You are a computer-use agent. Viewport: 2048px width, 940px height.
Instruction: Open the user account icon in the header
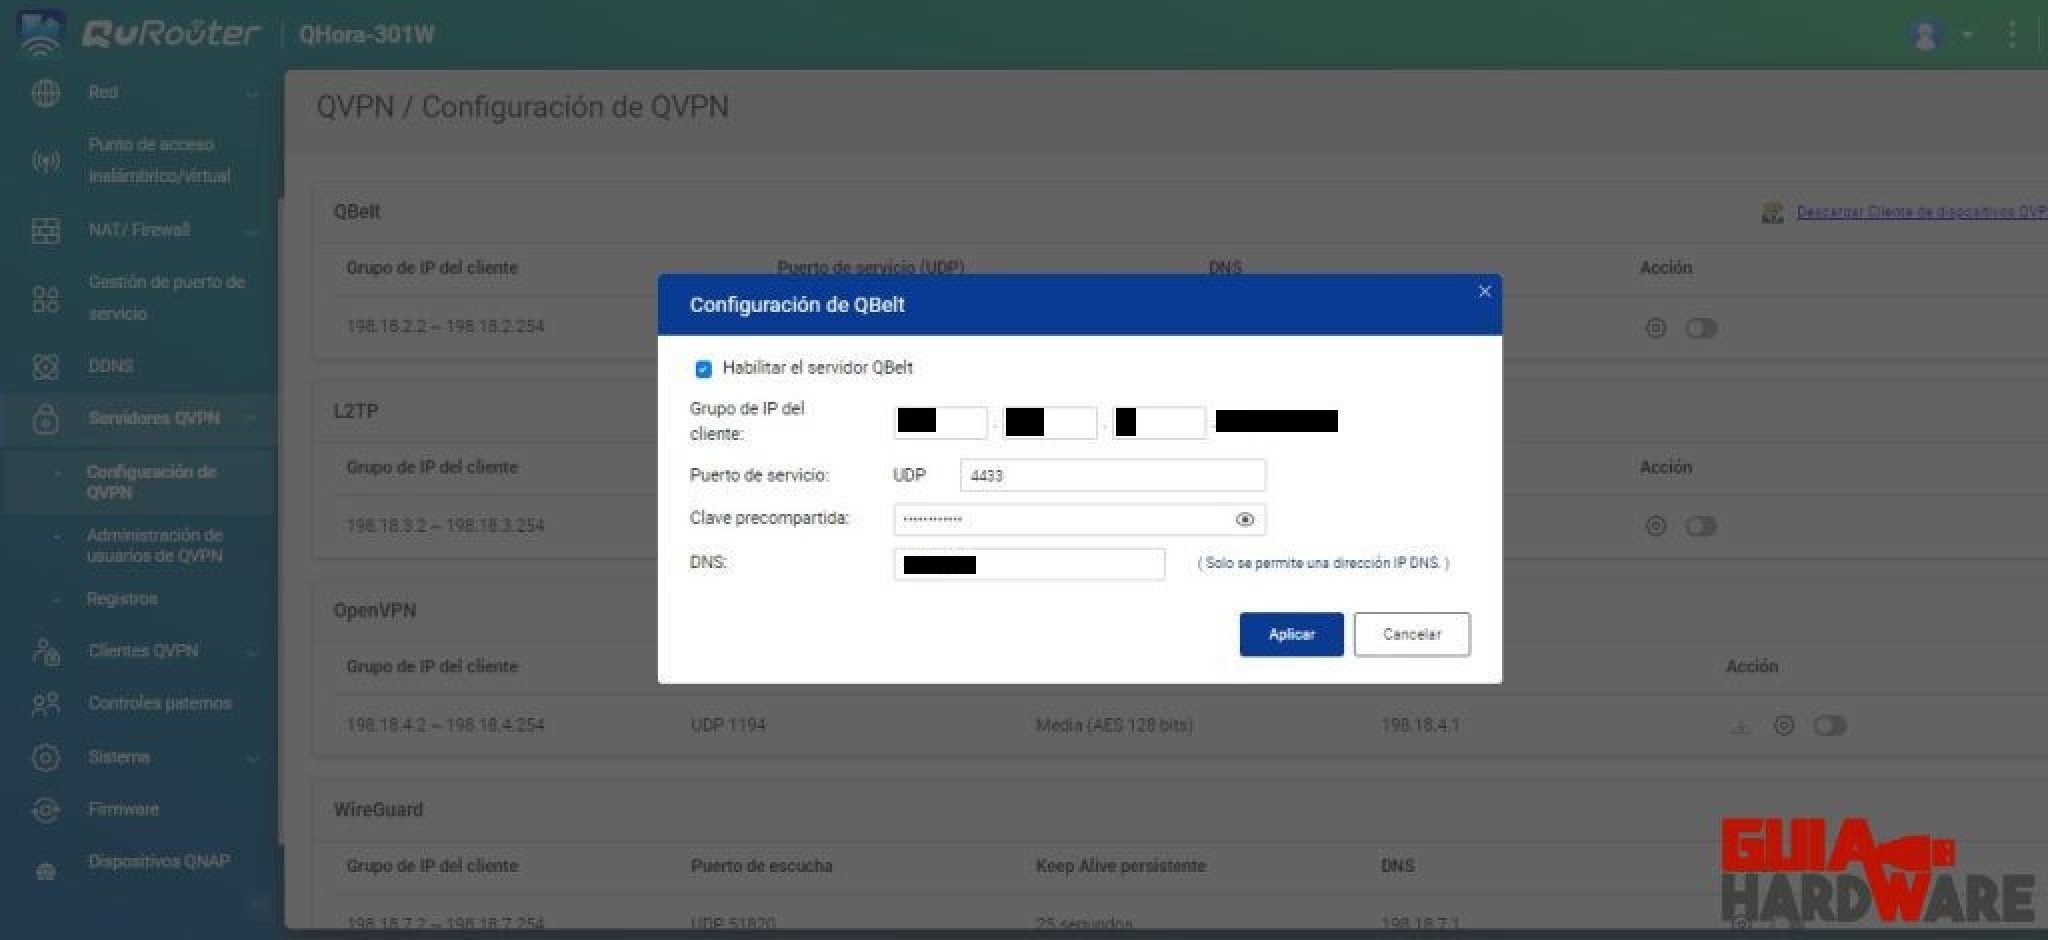1922,34
